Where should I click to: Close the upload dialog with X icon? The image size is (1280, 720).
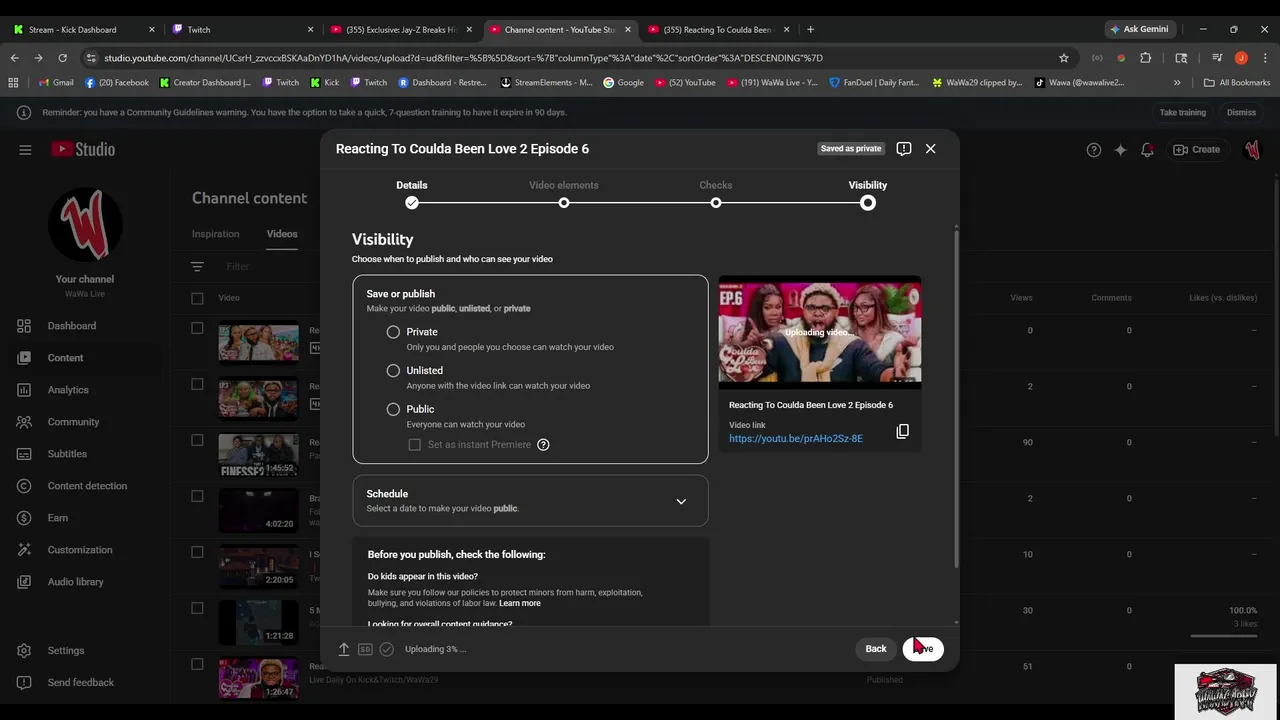pos(931,148)
